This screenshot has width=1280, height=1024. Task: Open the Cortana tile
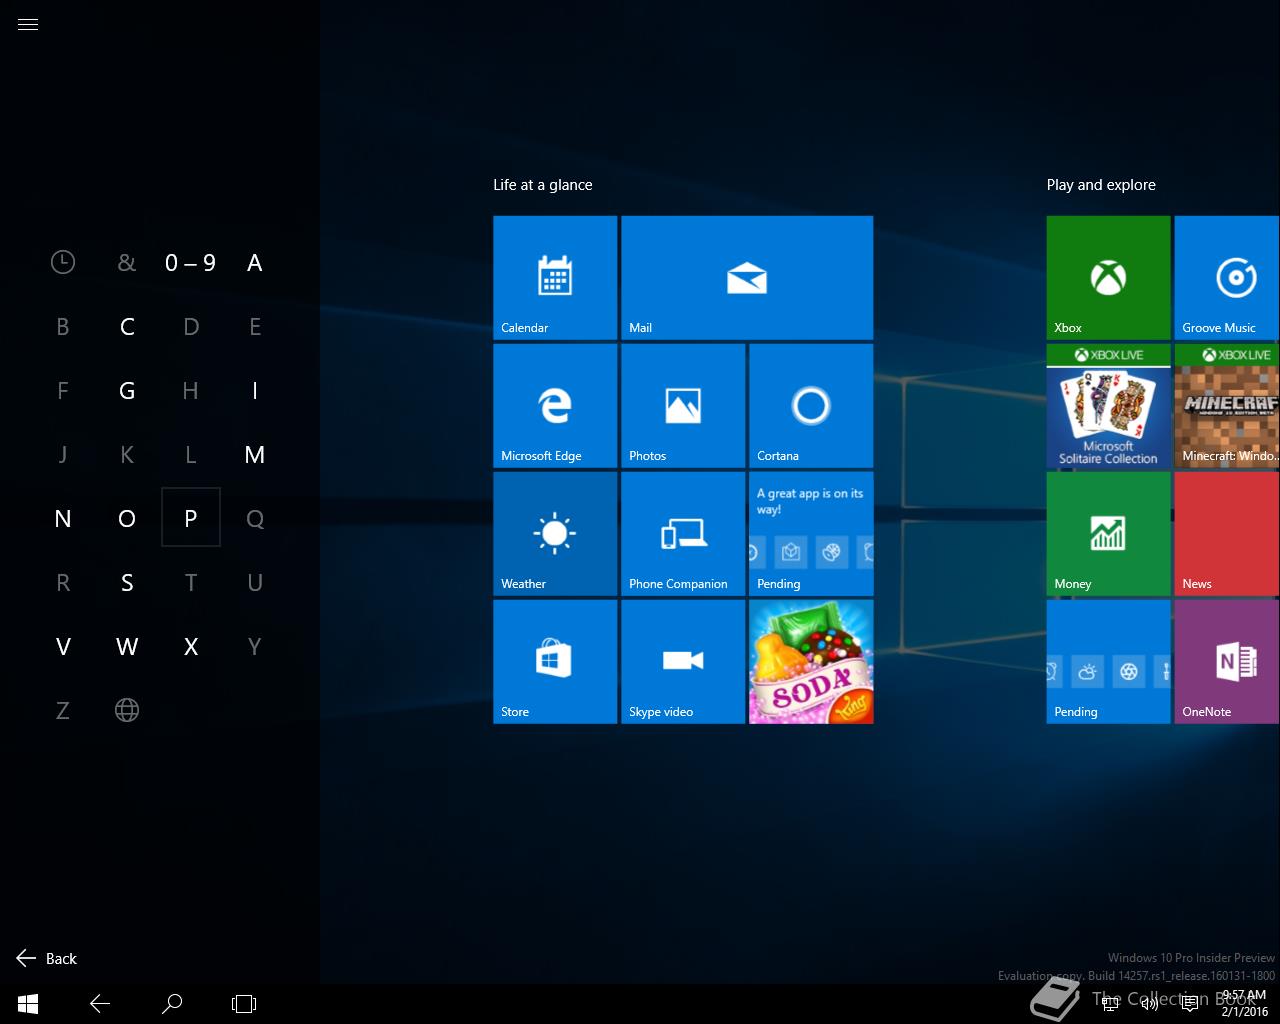click(x=811, y=406)
